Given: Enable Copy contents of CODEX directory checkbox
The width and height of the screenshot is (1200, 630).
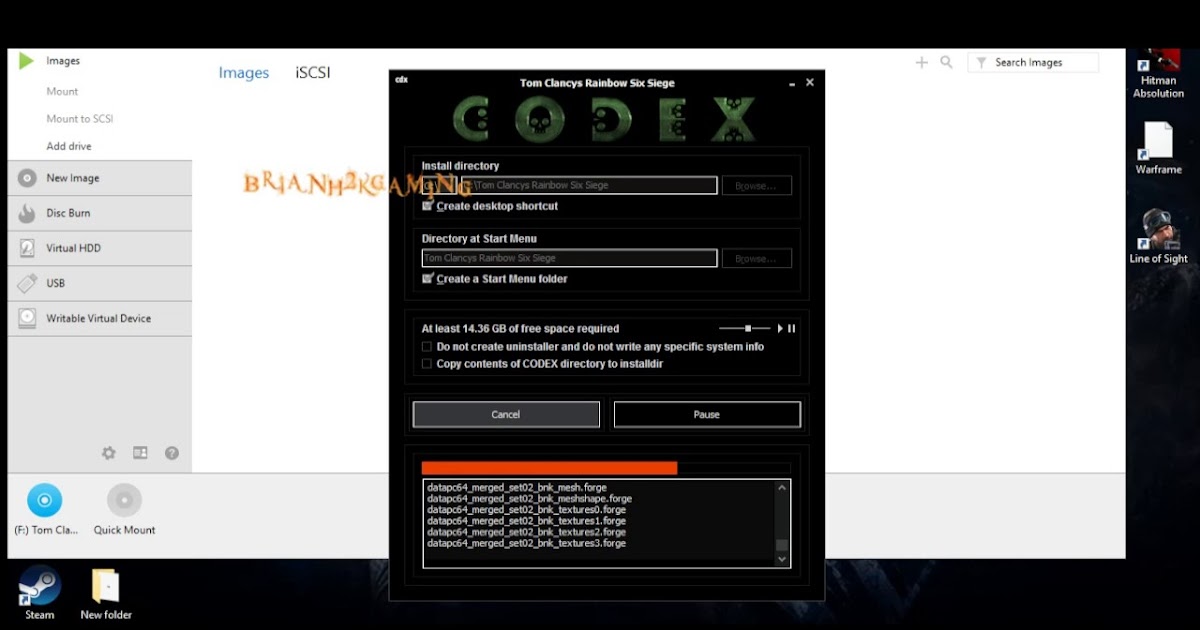Looking at the screenshot, I should 427,364.
